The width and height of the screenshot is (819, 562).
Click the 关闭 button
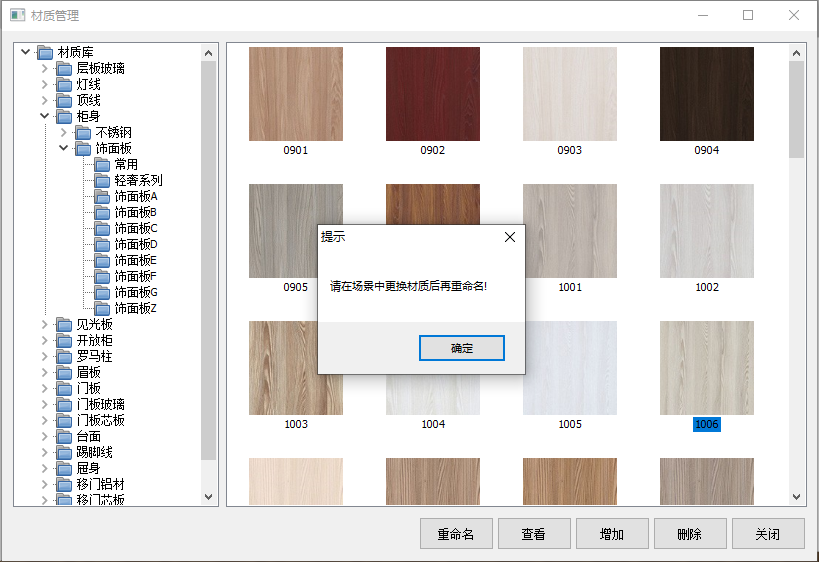768,534
